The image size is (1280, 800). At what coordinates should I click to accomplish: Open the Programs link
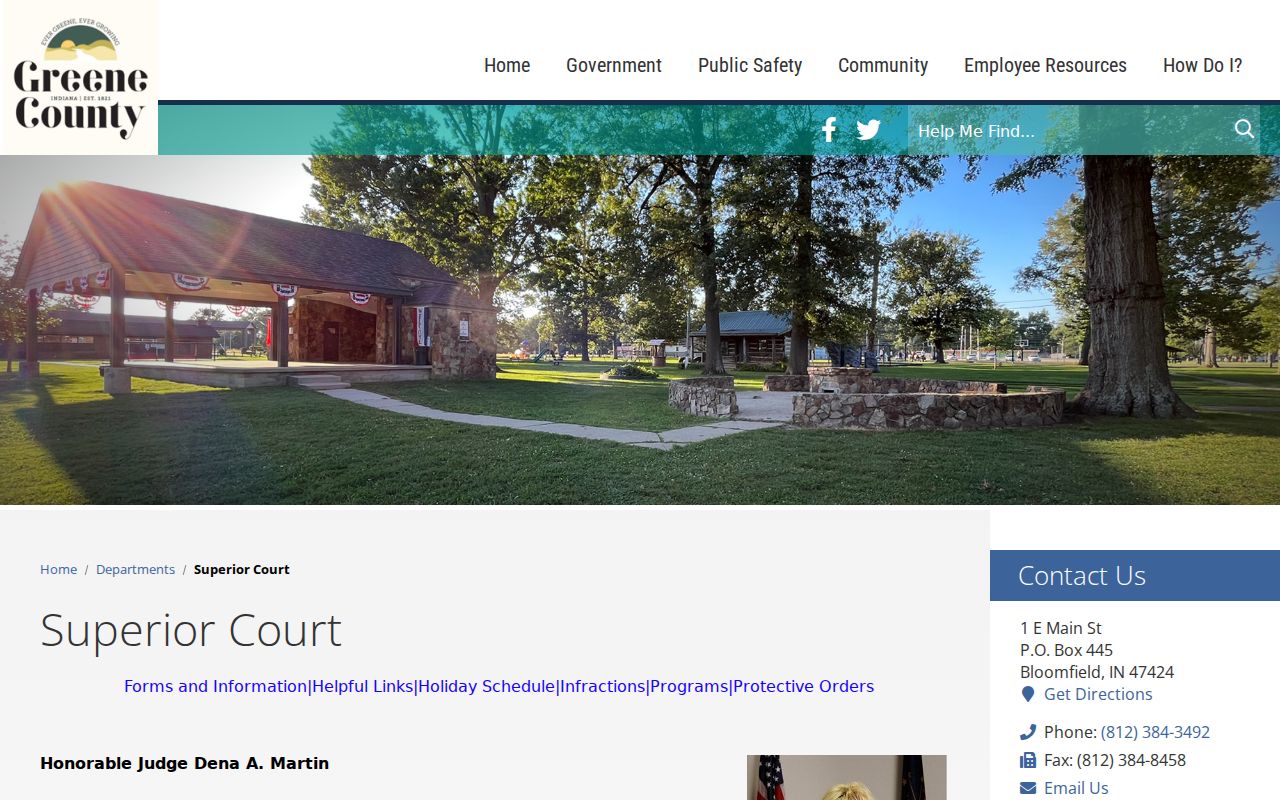coord(689,686)
